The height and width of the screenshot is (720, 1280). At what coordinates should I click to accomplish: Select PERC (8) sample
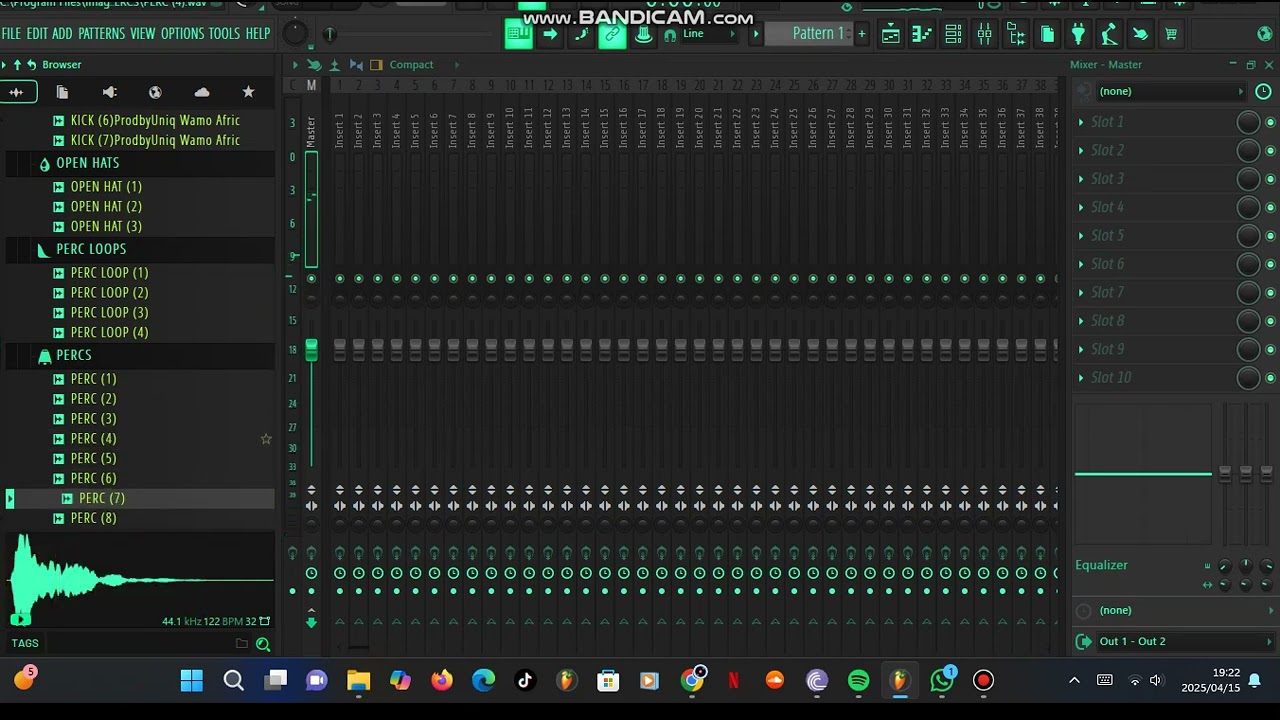pos(93,518)
